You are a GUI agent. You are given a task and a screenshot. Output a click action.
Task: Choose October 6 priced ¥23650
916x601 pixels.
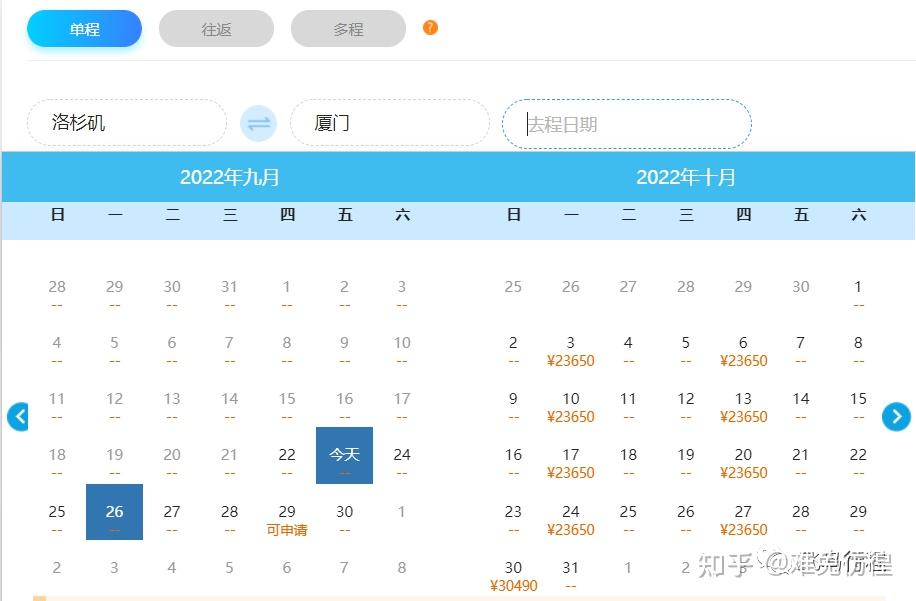click(743, 350)
